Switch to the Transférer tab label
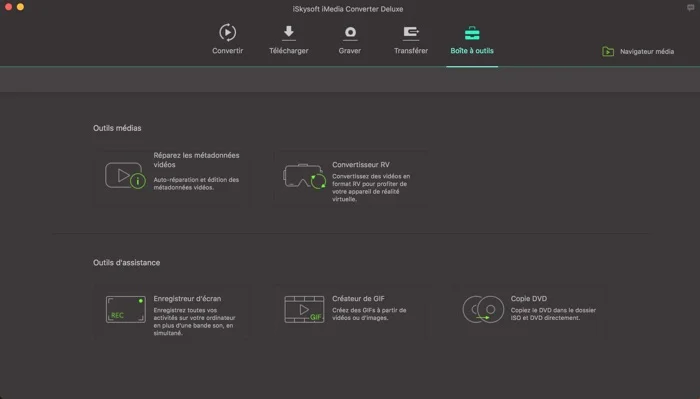This screenshot has height=399, width=700. [411, 51]
